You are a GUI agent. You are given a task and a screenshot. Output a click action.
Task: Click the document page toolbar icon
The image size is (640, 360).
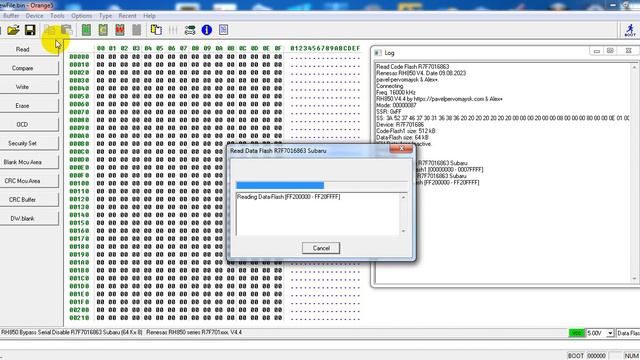pyautogui.click(x=223, y=30)
